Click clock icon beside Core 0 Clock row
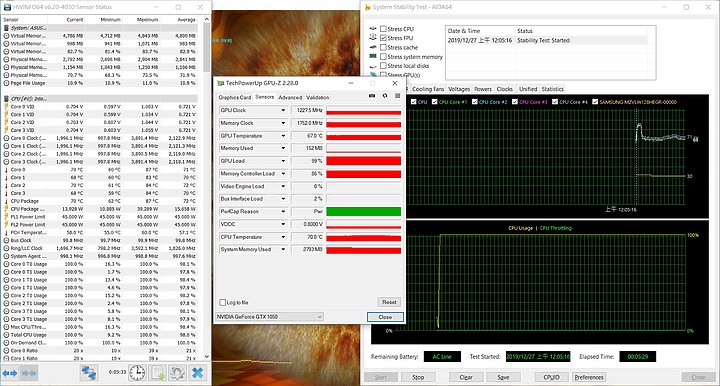720x386 pixels. [6, 138]
